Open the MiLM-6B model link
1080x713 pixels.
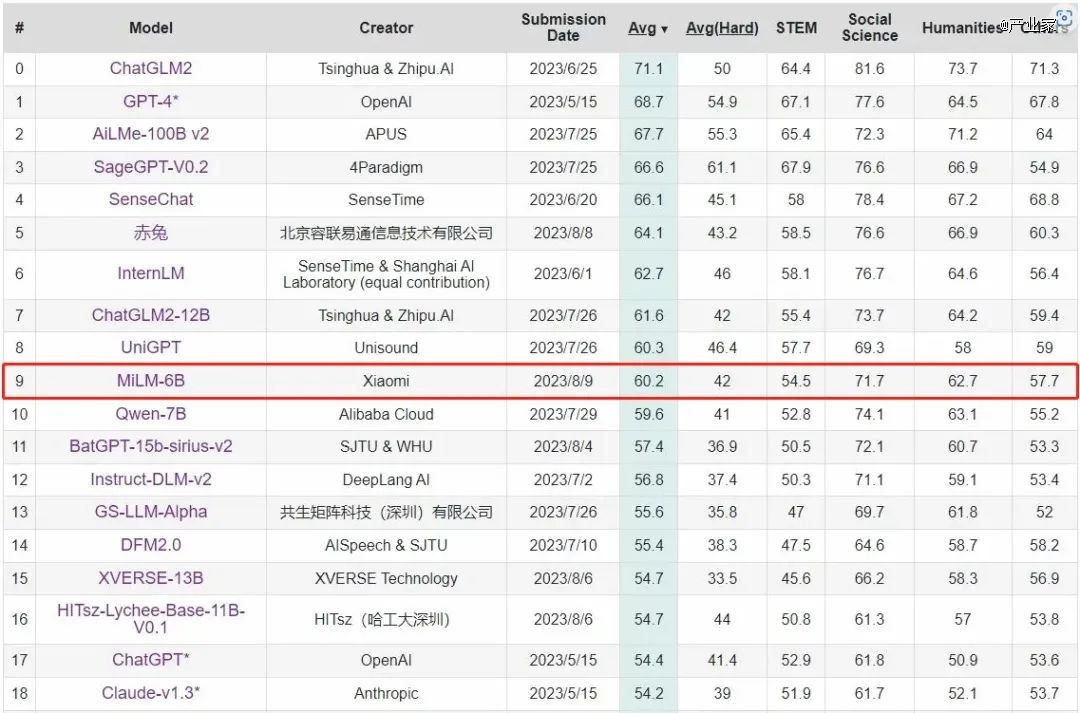[x=151, y=380]
